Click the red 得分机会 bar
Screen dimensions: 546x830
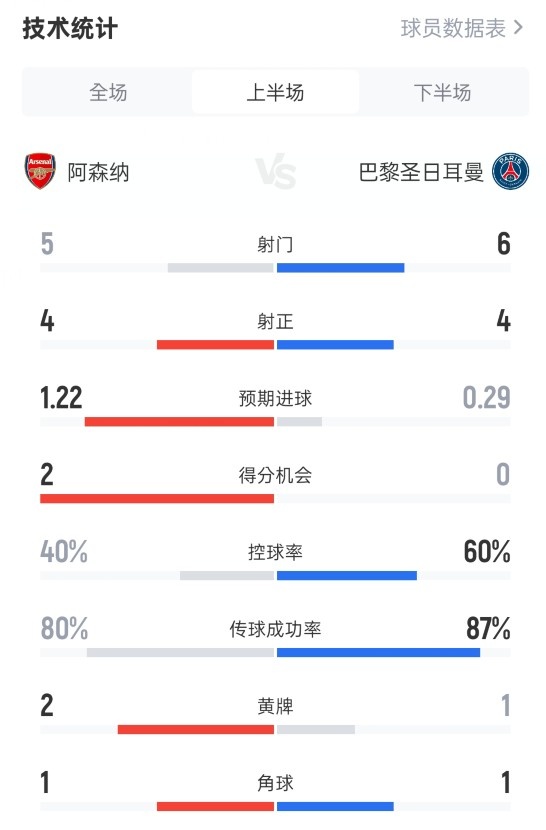point(157,499)
